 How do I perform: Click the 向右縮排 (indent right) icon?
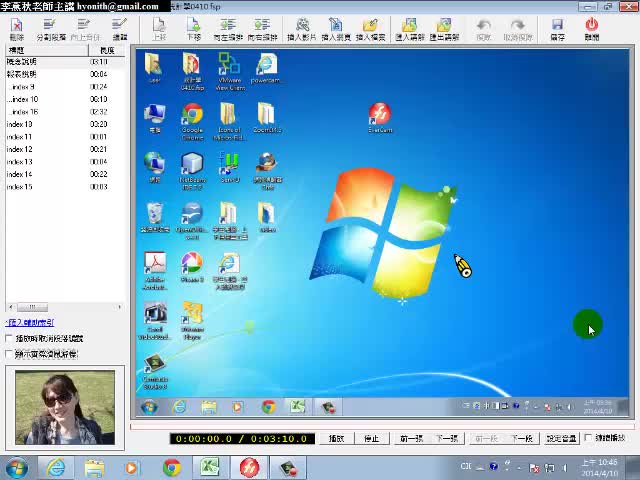pos(262,29)
